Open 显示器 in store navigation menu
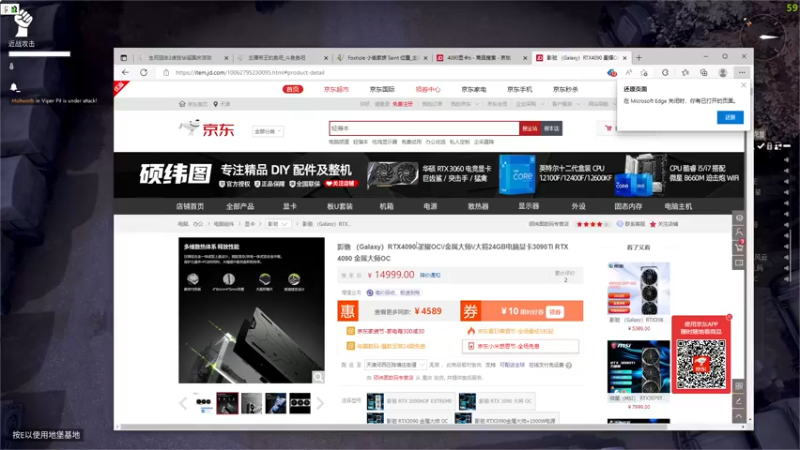 click(529, 206)
